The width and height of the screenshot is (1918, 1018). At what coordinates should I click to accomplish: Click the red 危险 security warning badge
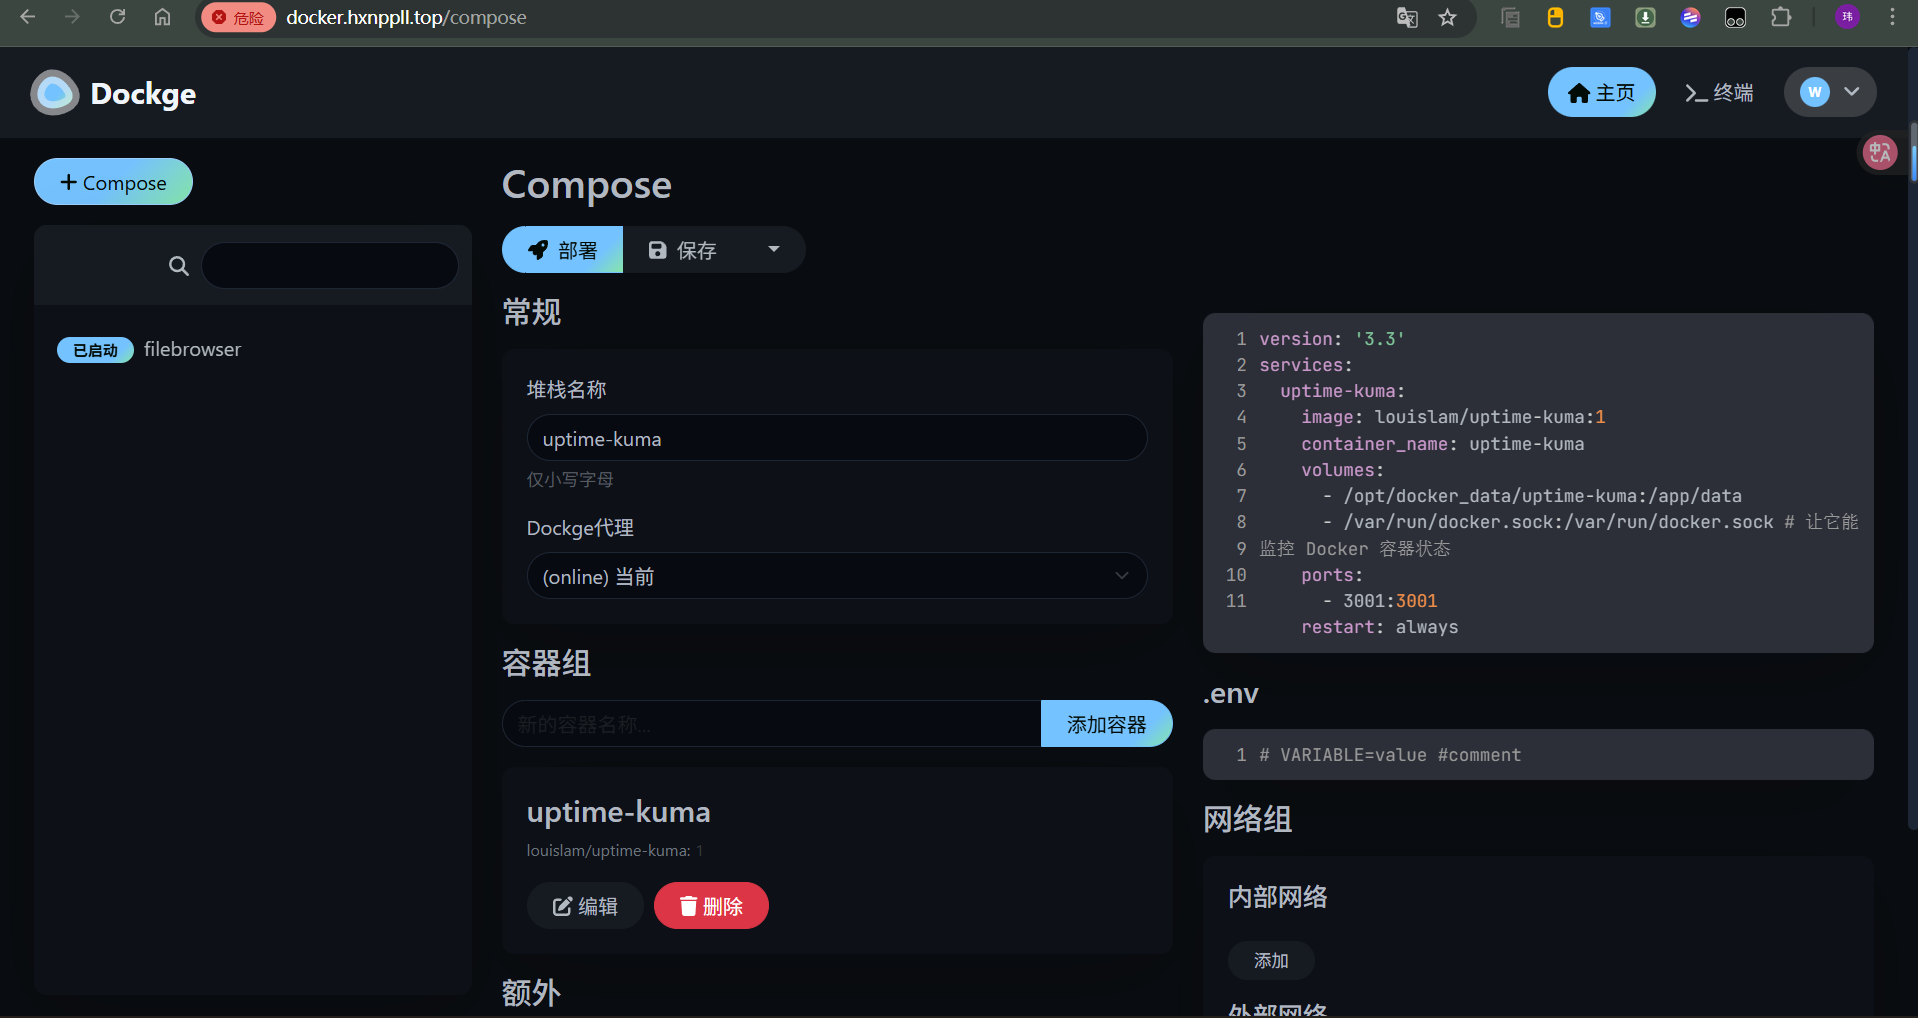238,17
